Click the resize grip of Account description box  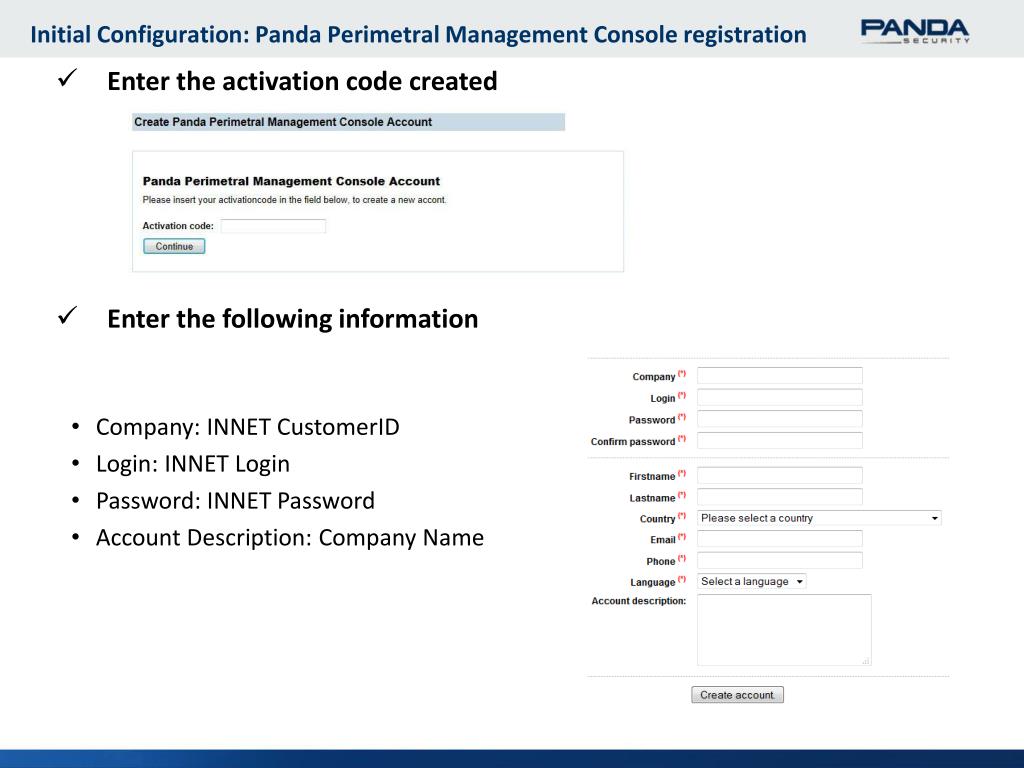click(x=865, y=661)
